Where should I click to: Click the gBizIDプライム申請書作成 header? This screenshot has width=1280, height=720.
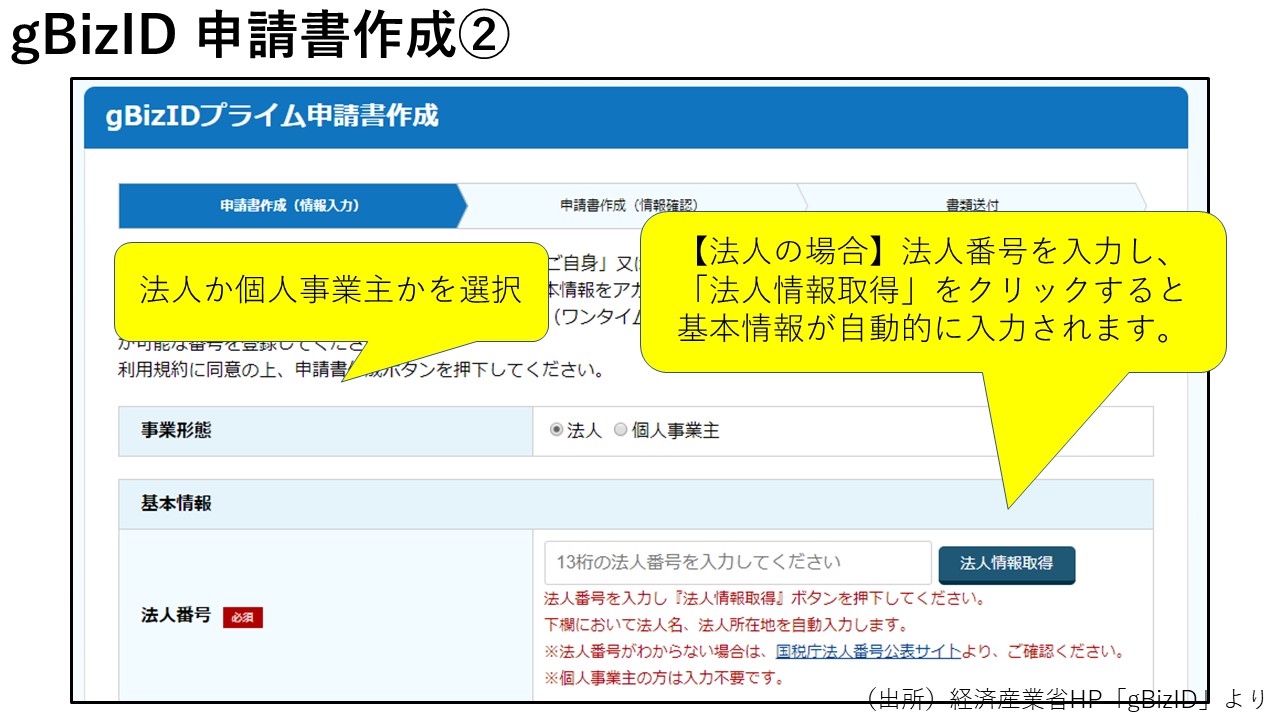(272, 116)
